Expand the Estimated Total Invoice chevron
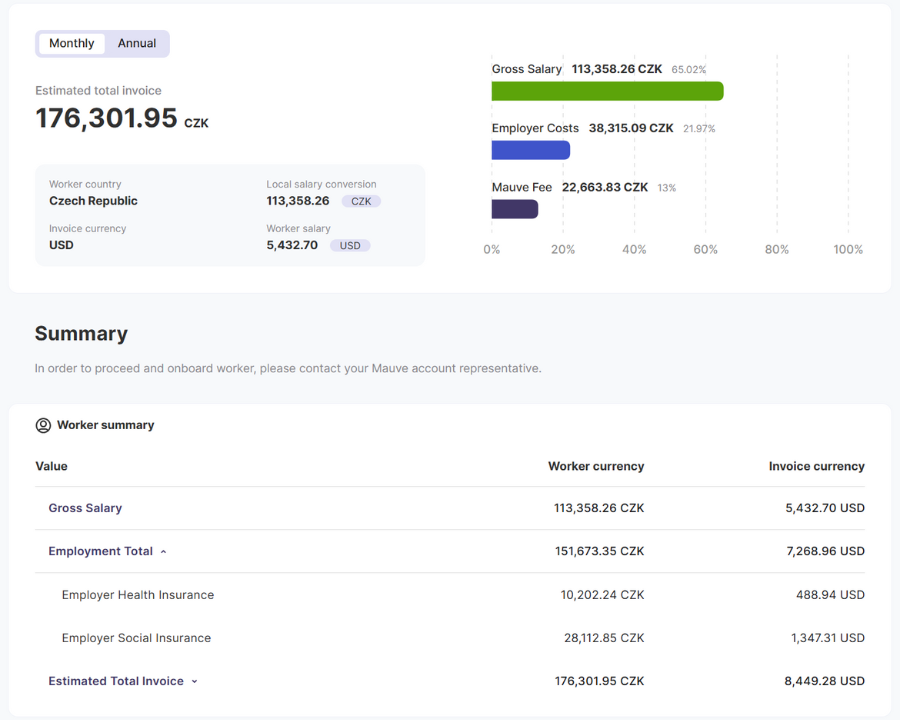 (195, 682)
